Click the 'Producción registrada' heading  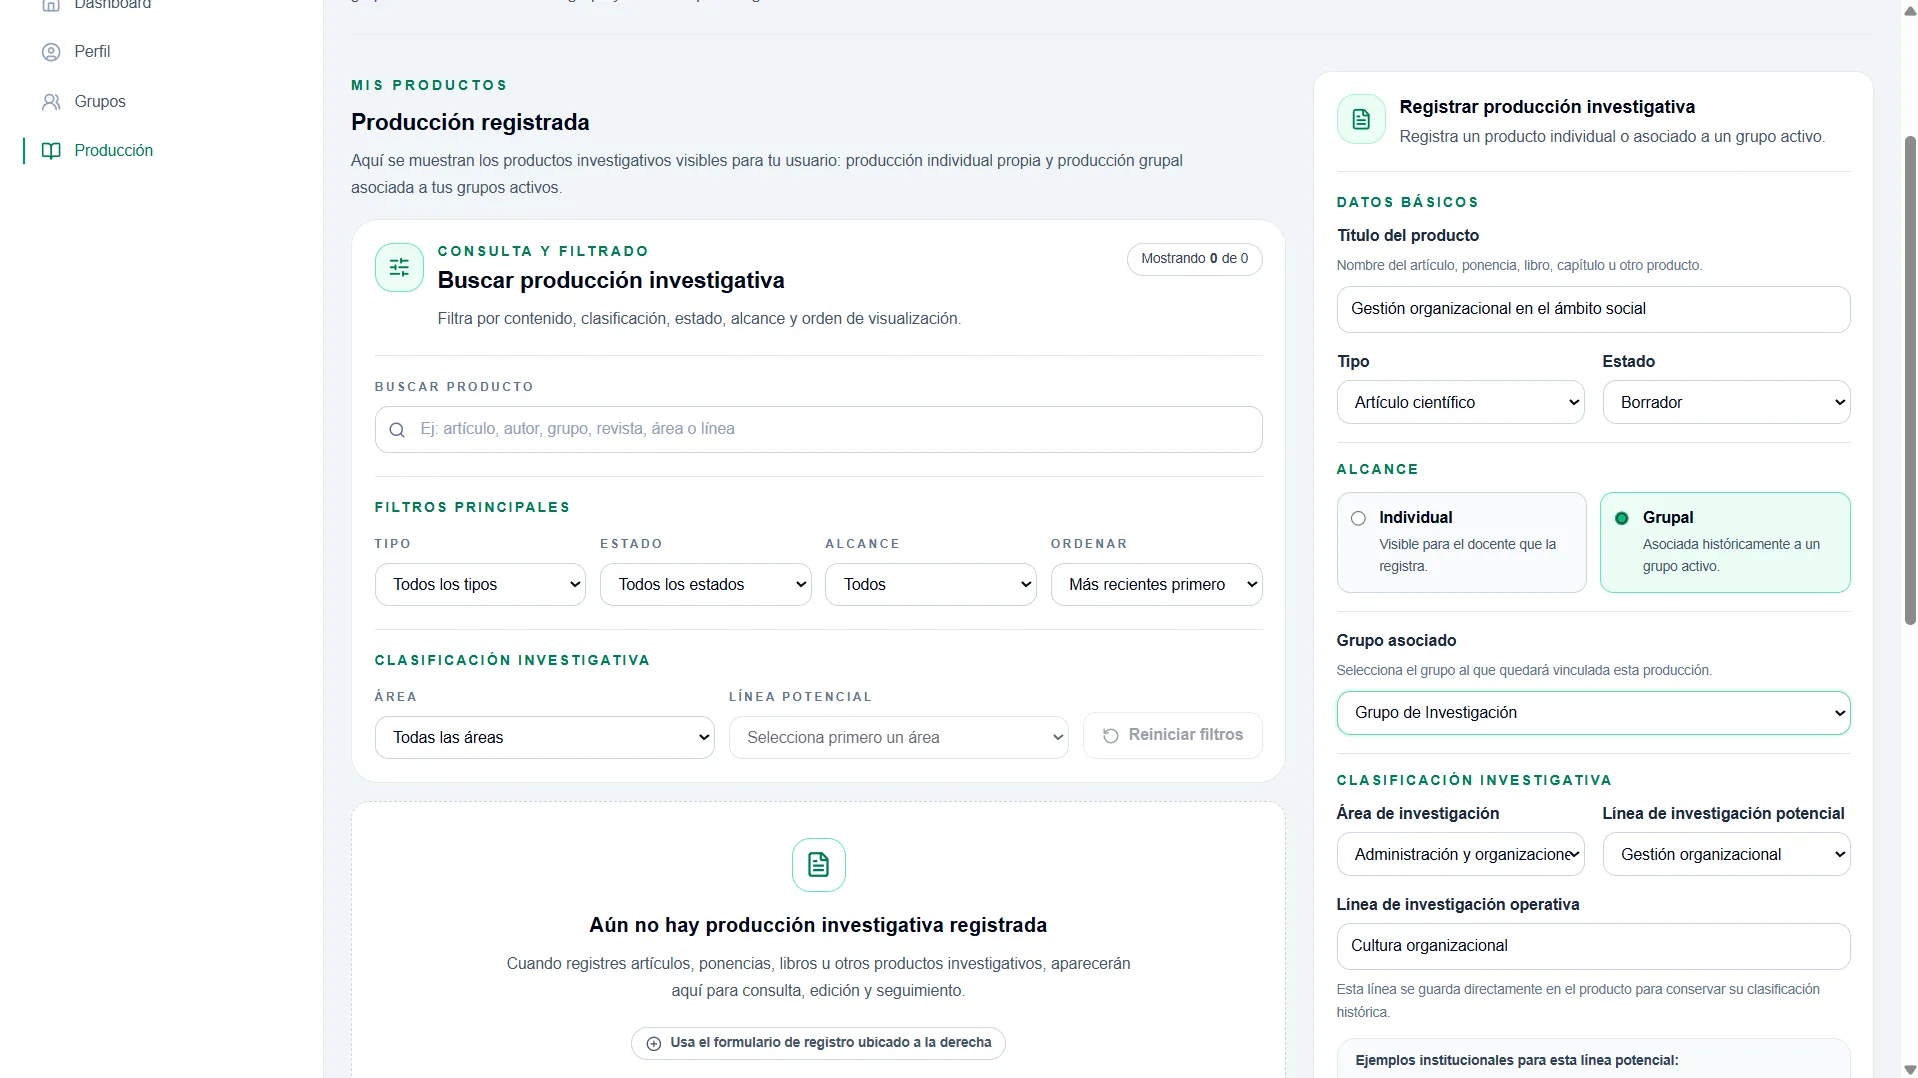tap(470, 123)
